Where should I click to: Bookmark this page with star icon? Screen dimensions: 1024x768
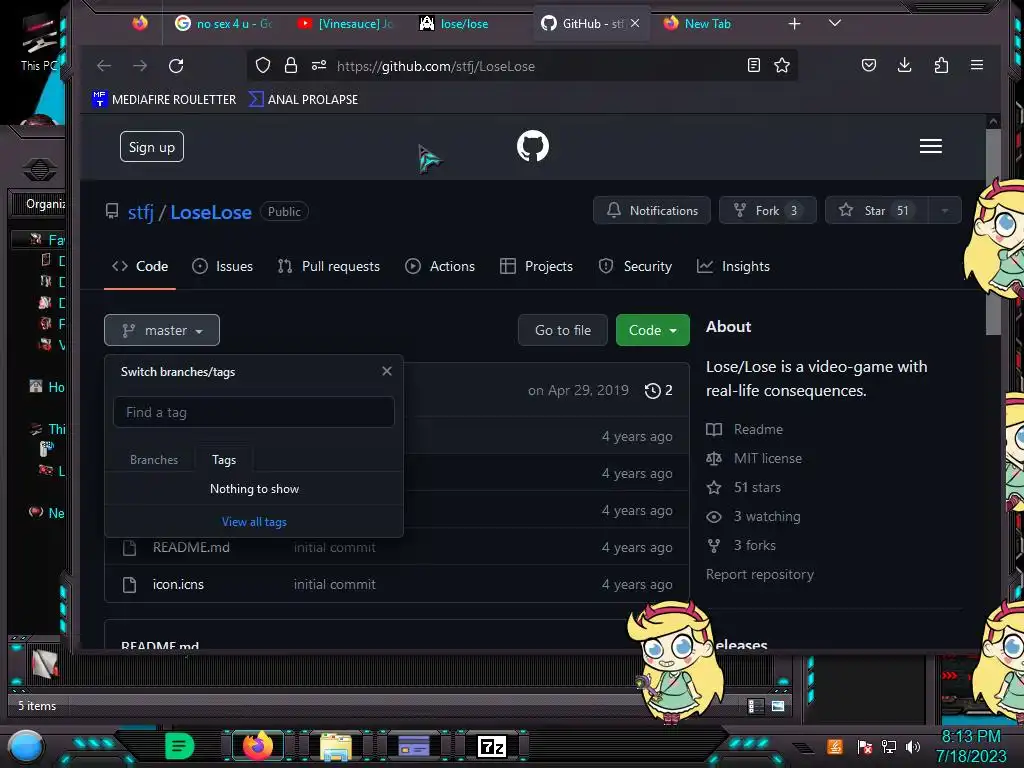(782, 65)
